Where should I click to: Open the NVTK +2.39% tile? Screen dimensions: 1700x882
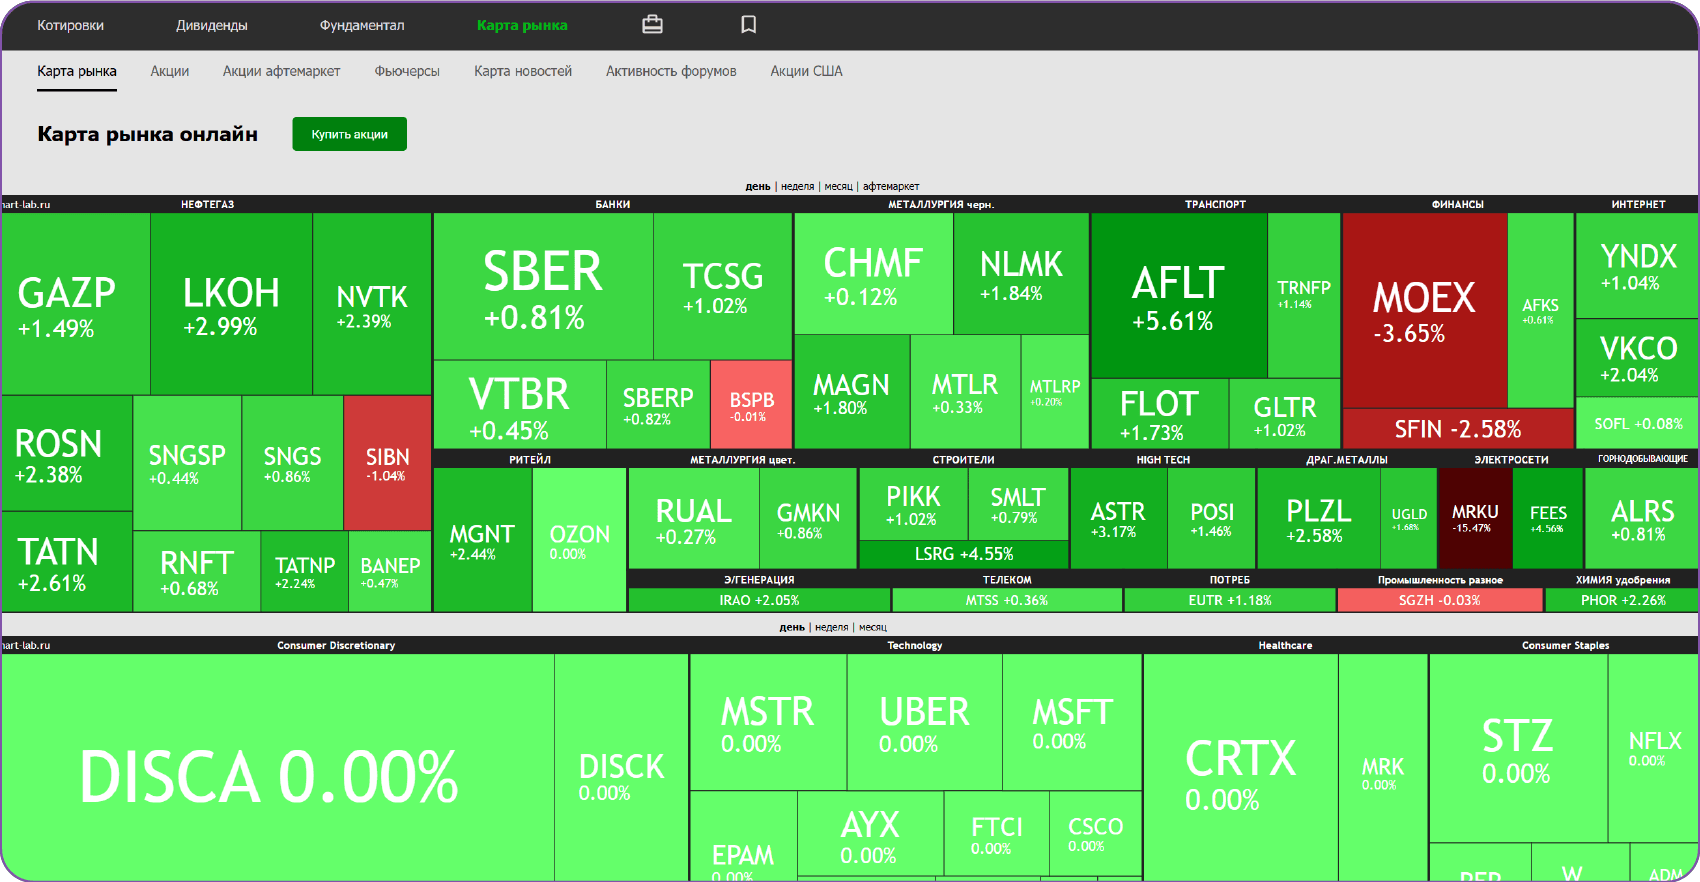coord(372,304)
